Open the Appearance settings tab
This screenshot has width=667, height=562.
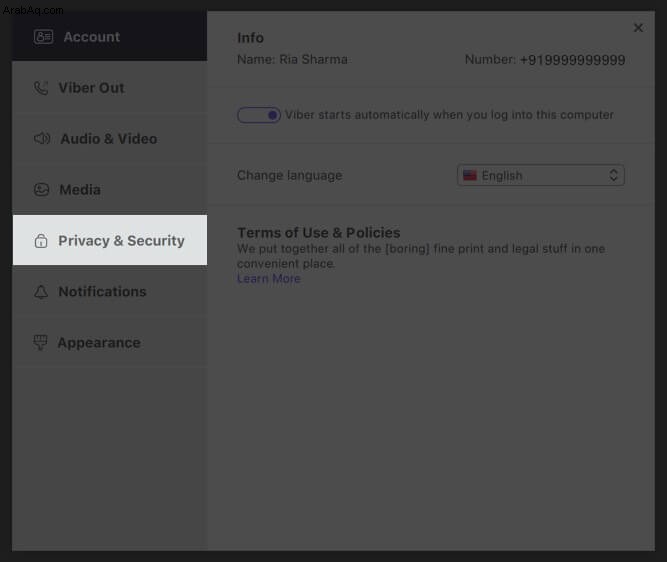coord(110,343)
